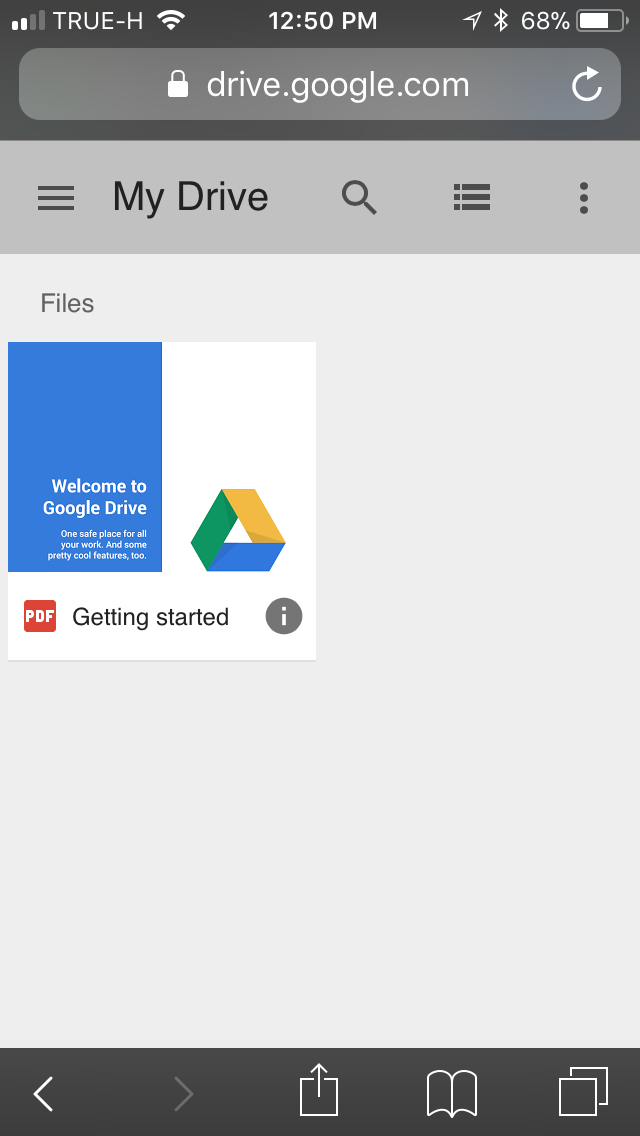This screenshot has height=1136, width=640.
Task: Tap the Wi-Fi status icon
Action: tap(171, 20)
